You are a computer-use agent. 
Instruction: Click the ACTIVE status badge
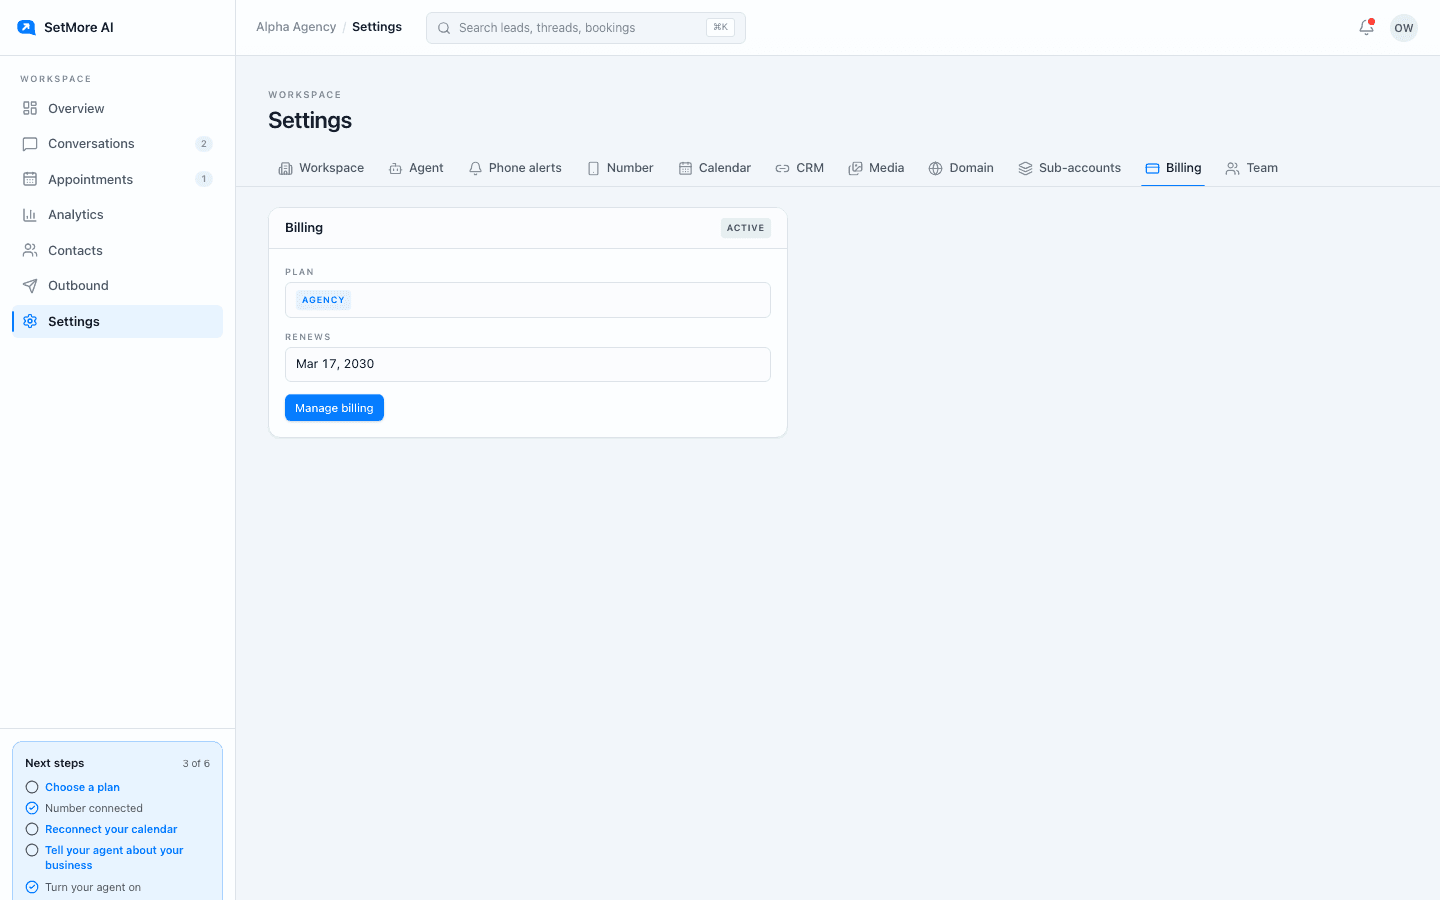point(746,228)
